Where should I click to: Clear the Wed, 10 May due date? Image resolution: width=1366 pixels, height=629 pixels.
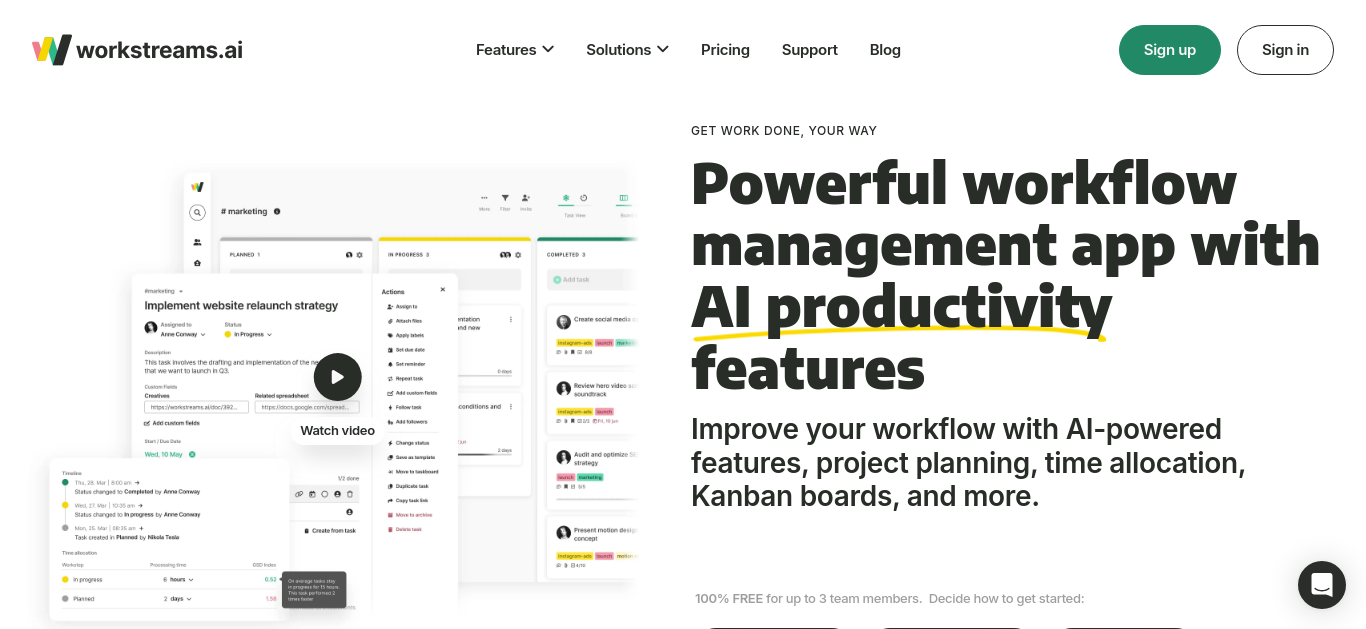coord(192,454)
